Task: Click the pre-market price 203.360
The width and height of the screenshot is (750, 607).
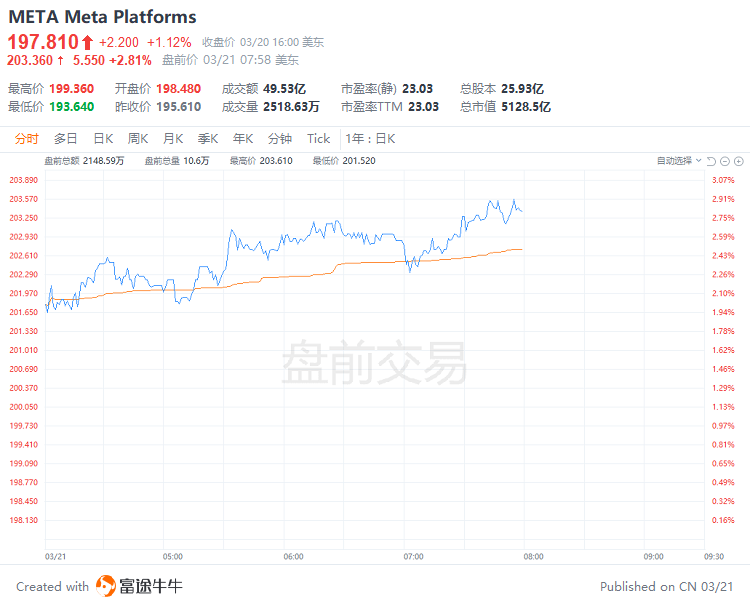Action: tap(30, 60)
